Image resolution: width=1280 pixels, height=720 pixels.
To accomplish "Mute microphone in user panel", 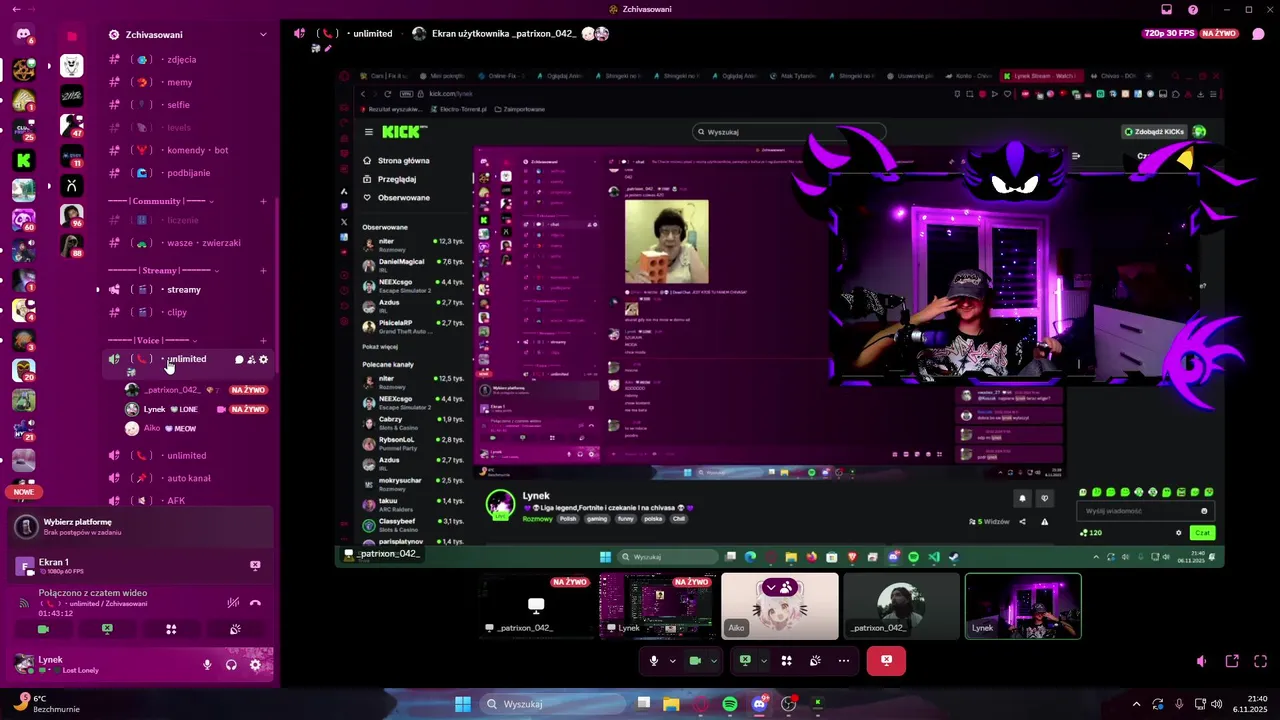I will tap(208, 664).
